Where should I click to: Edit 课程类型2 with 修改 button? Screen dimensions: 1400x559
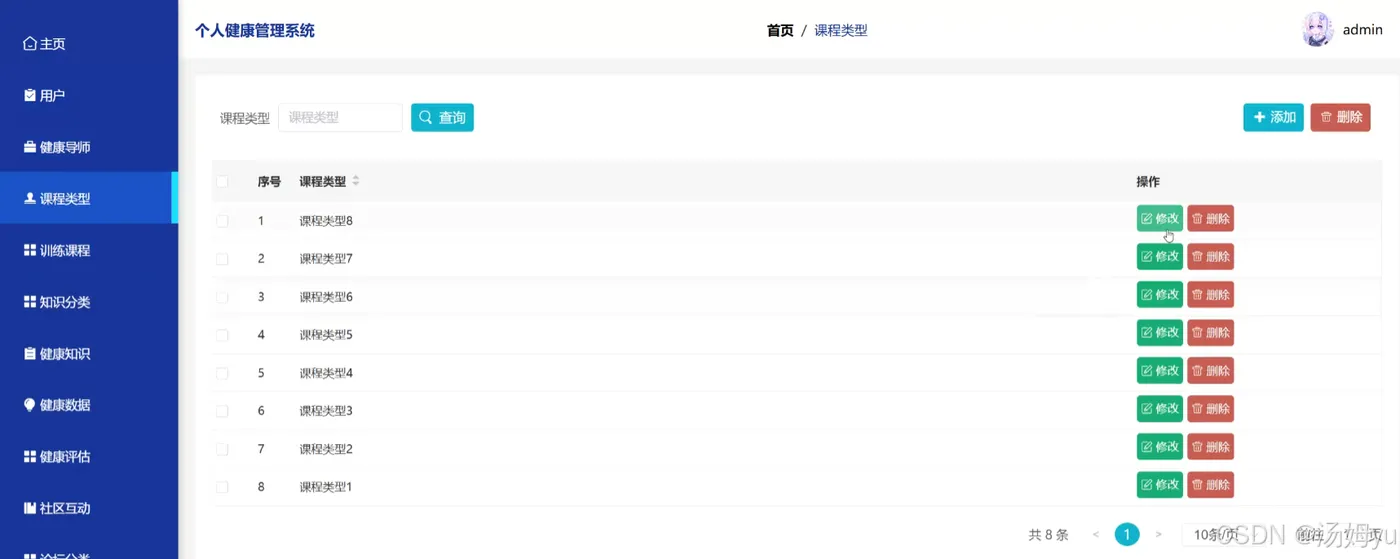(x=1160, y=446)
